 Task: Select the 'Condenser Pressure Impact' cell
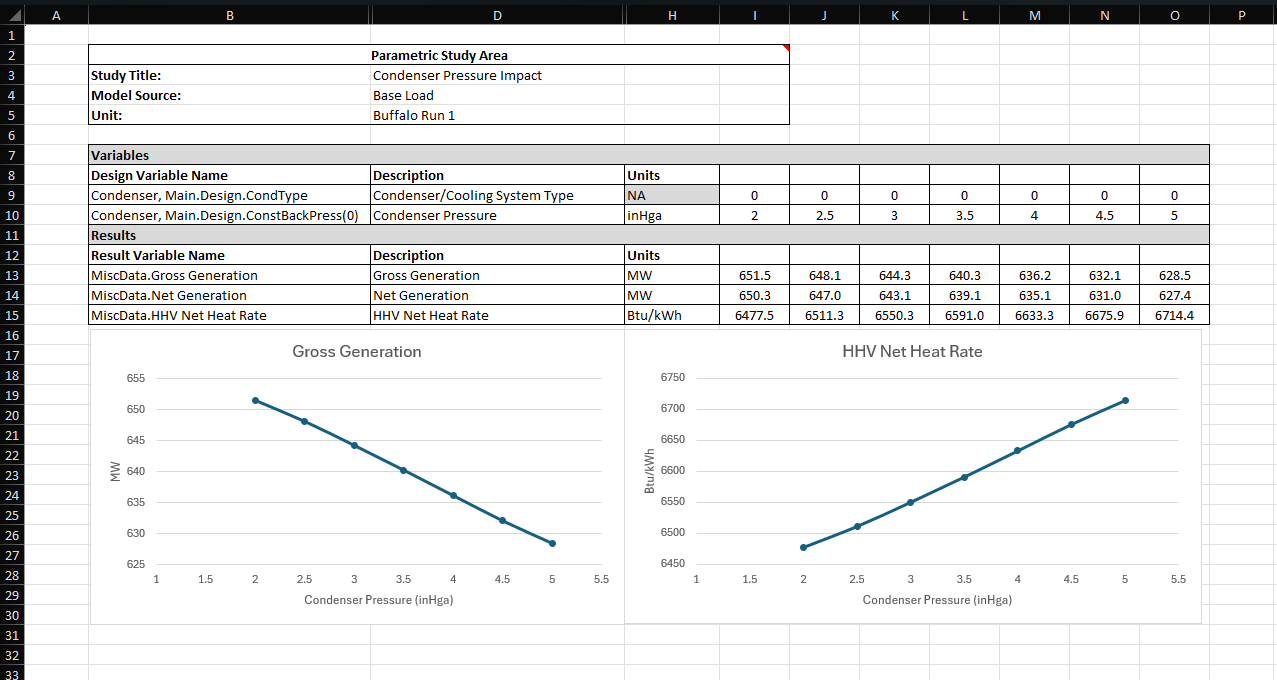point(497,75)
